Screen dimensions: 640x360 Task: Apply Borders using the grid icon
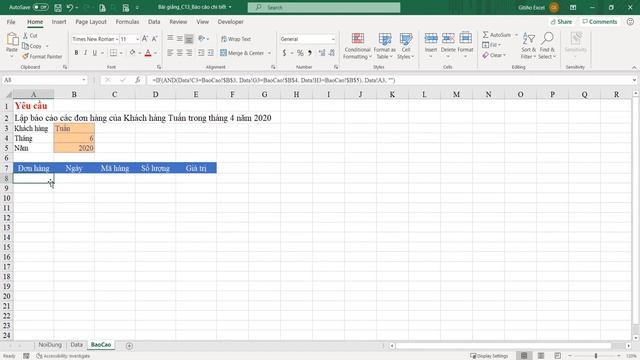[113, 53]
